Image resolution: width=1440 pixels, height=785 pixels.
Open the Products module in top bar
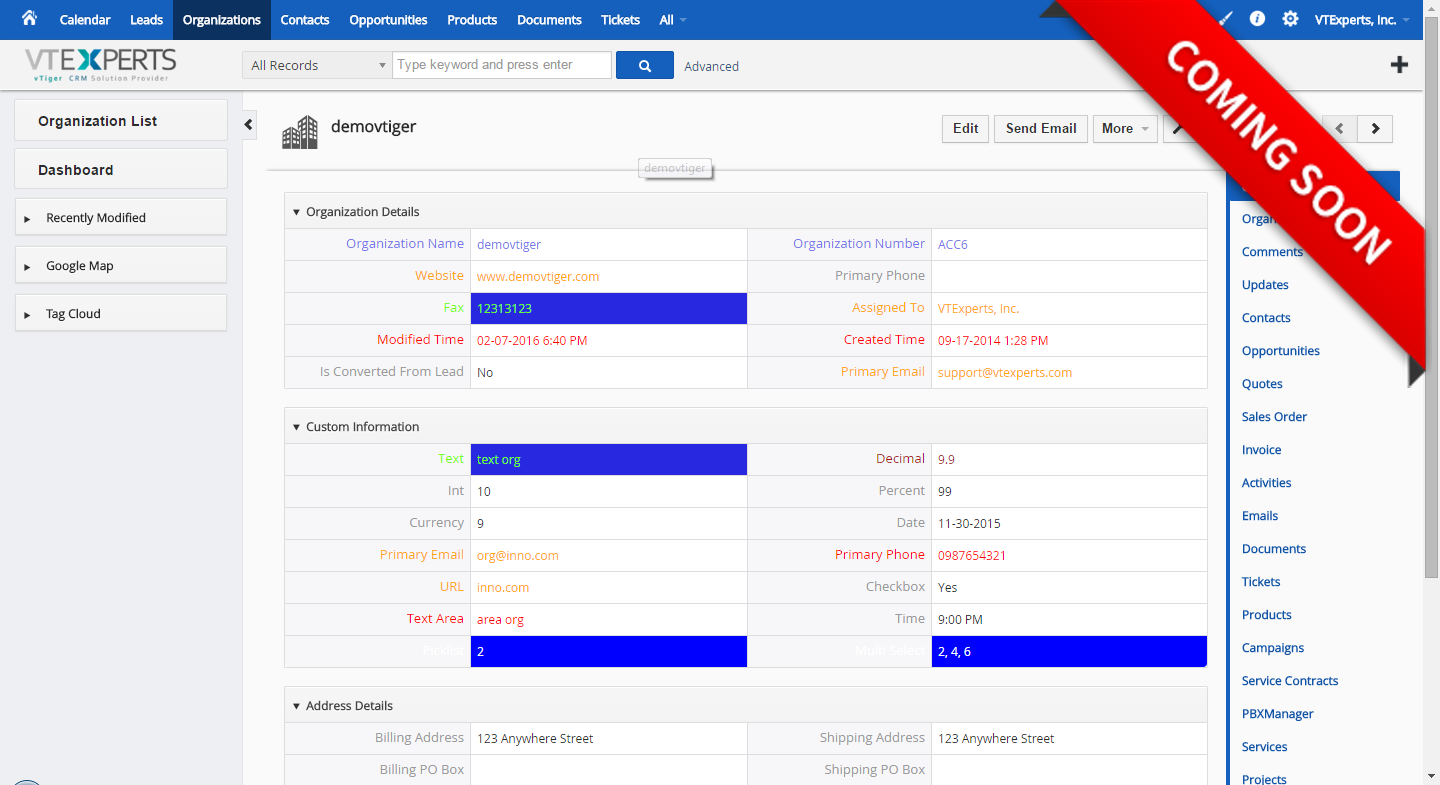pos(472,20)
